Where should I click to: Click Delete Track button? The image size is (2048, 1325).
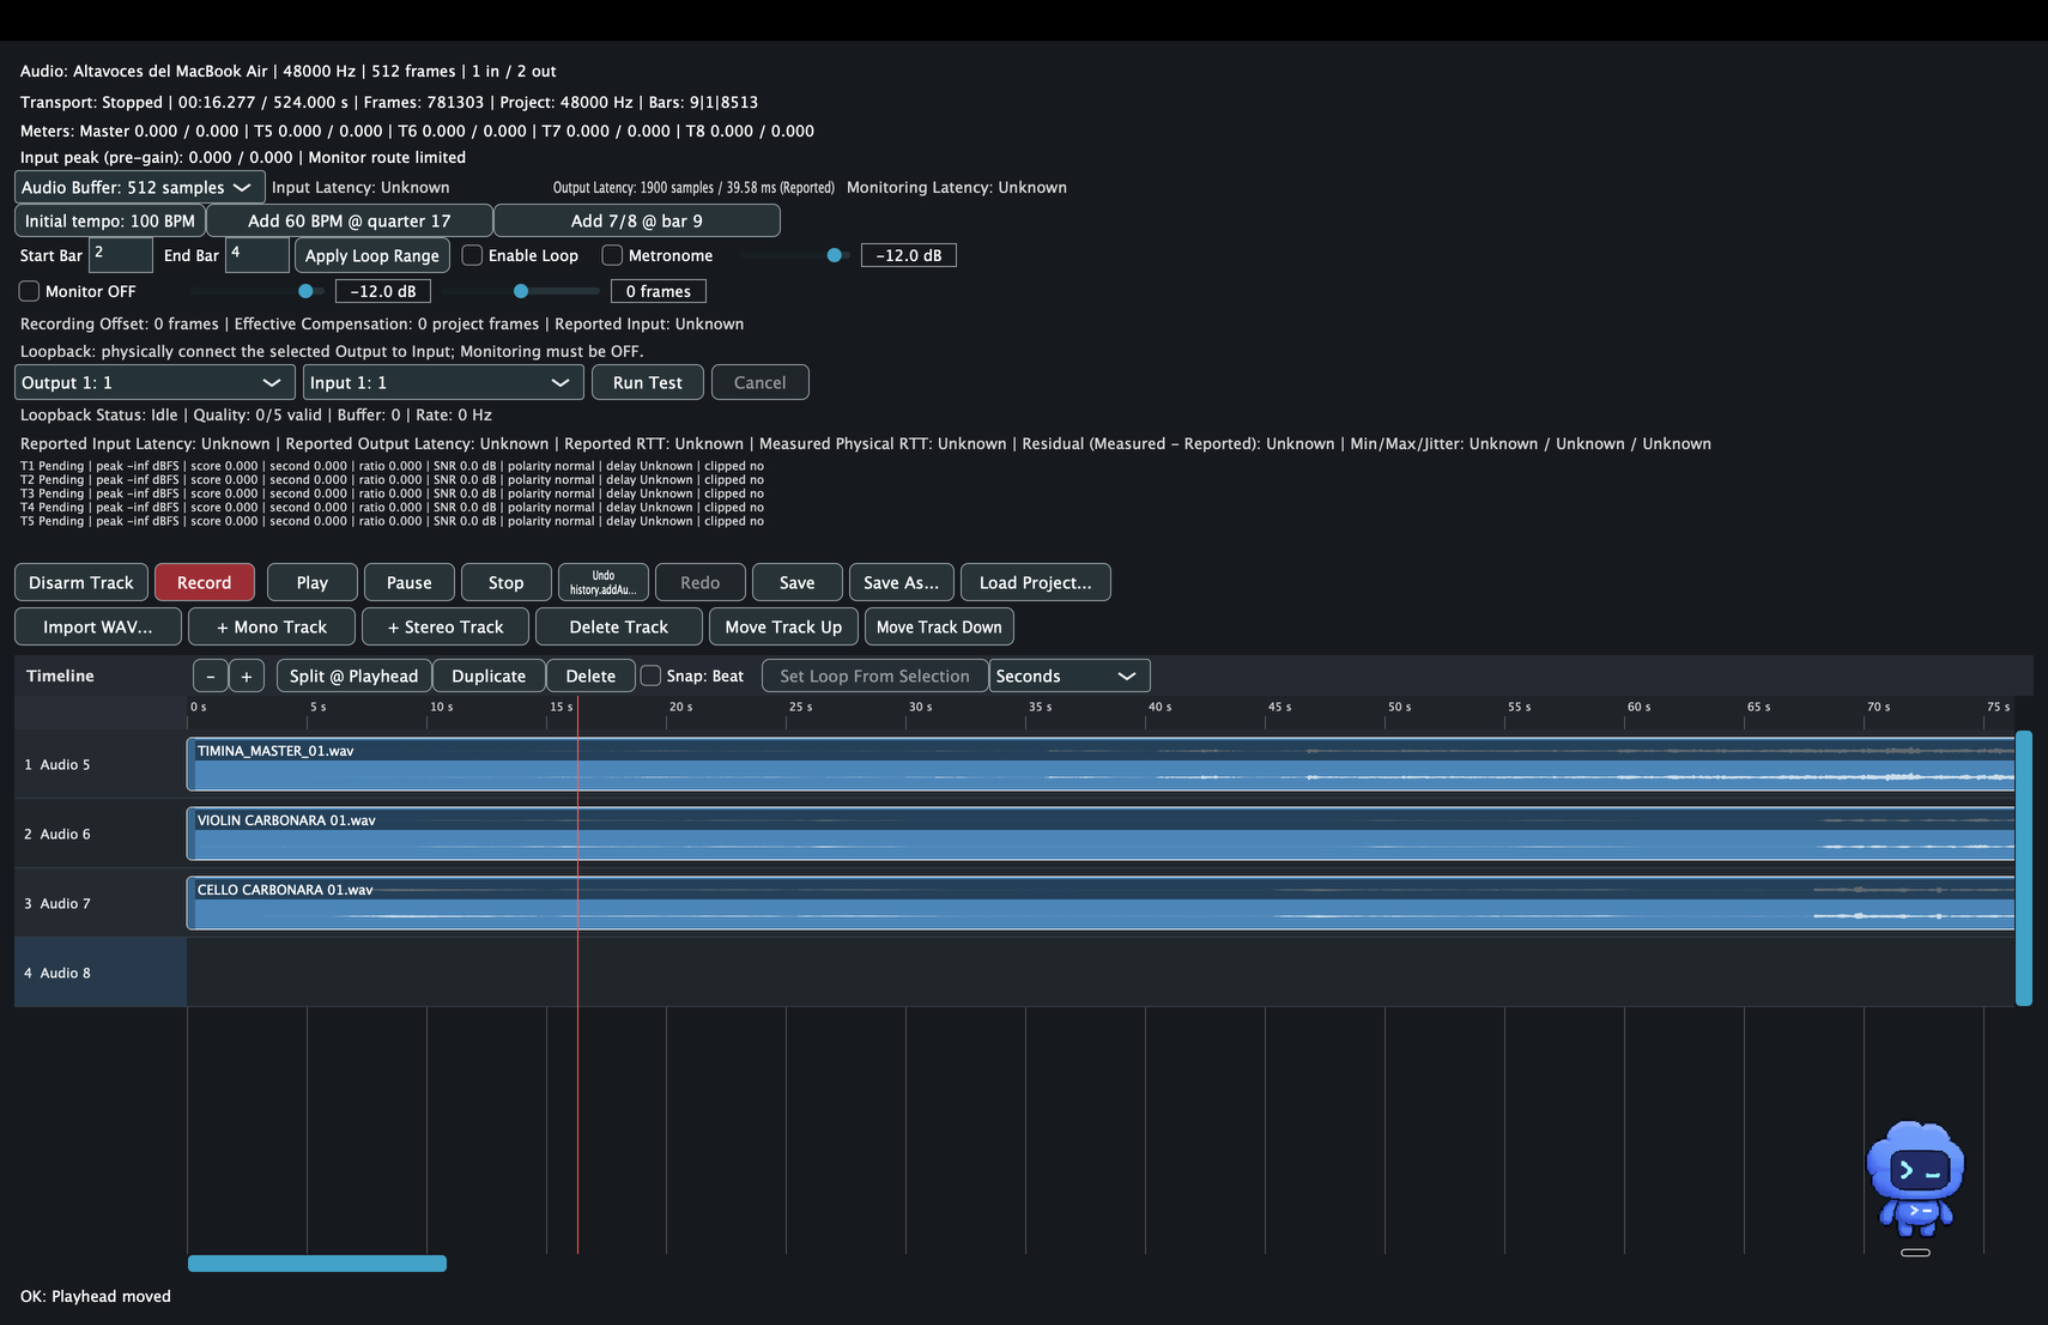[619, 627]
